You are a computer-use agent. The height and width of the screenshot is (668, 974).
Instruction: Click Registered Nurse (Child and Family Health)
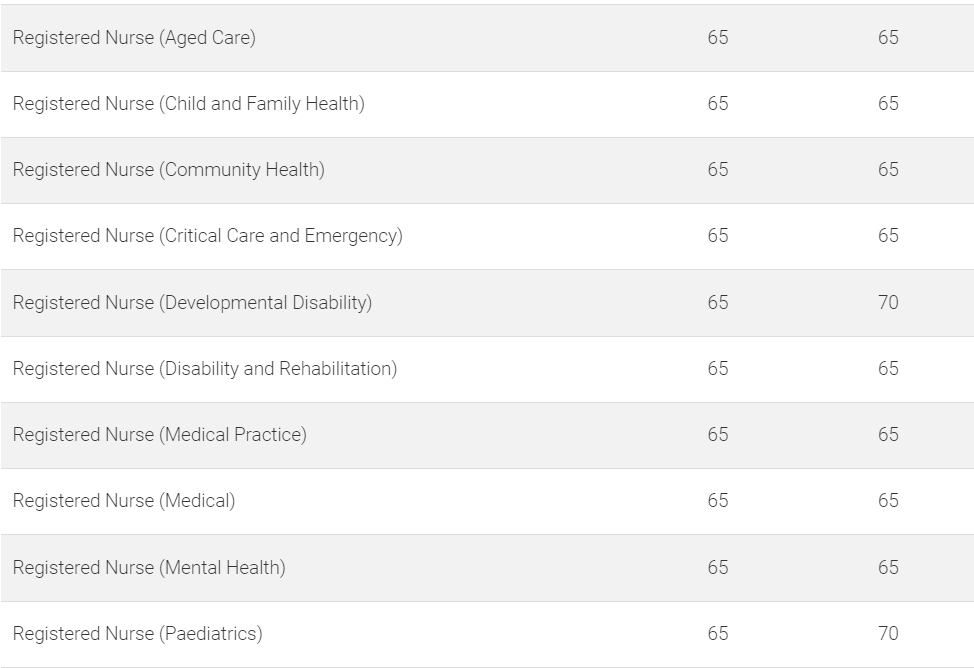(x=189, y=104)
